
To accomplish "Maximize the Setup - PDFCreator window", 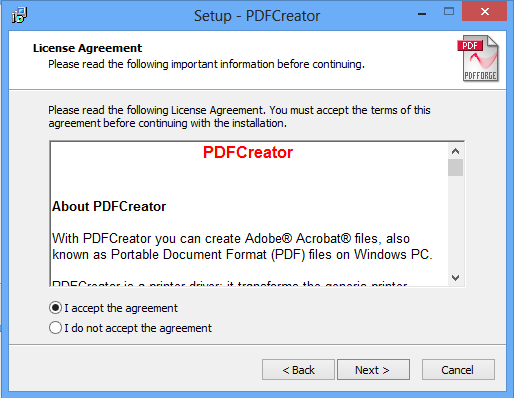I will coord(449,12).
